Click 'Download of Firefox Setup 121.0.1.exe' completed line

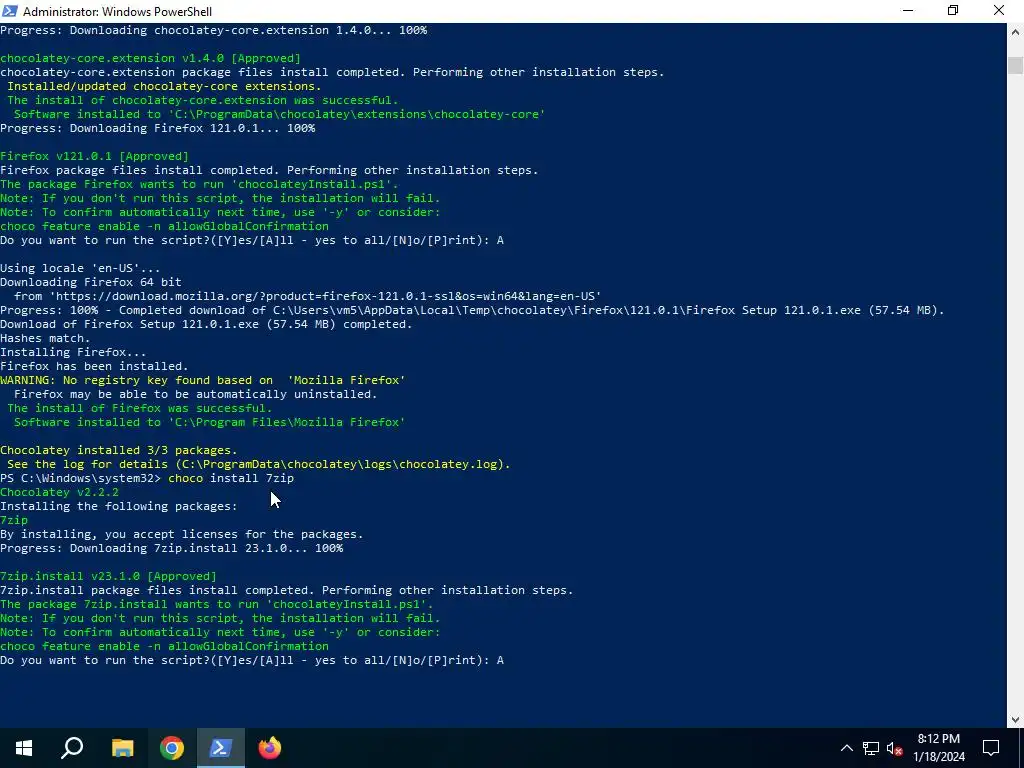tap(206, 324)
